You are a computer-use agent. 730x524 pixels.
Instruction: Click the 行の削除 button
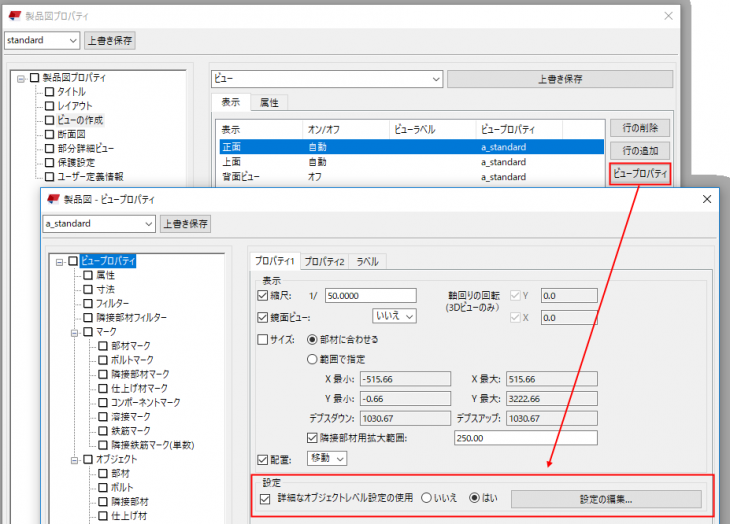[x=640, y=128]
